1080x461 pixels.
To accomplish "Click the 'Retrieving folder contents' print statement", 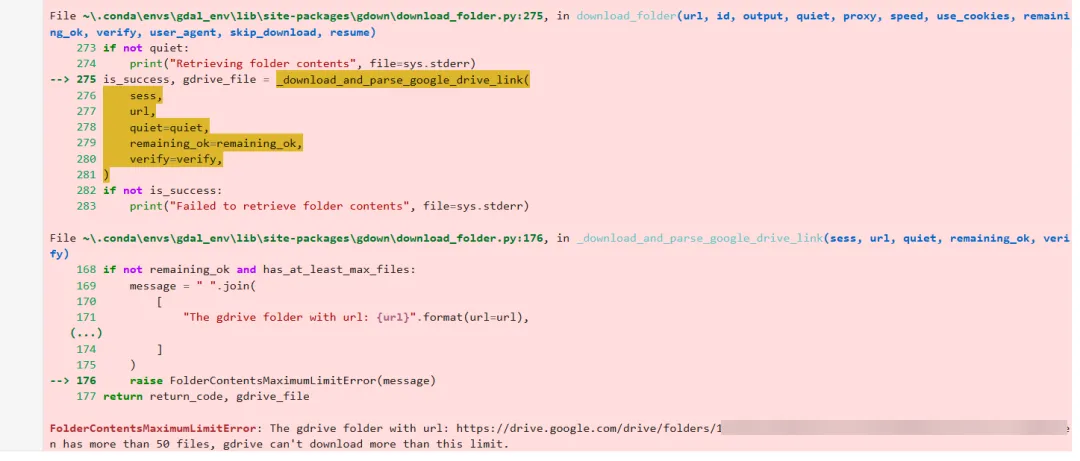I will (x=302, y=64).
